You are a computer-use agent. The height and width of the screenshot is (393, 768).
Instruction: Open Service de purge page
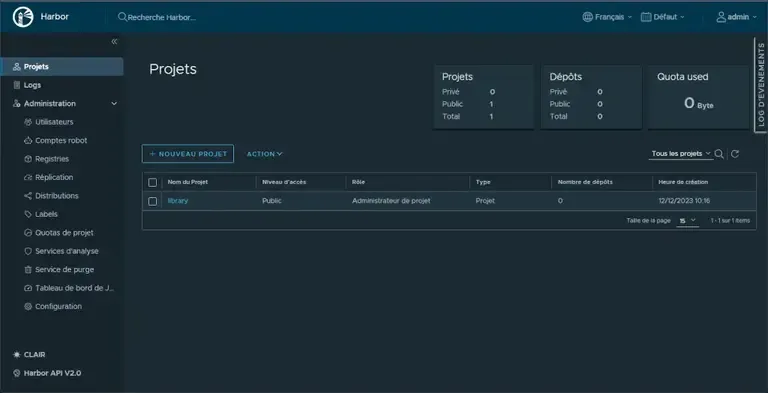(x=65, y=270)
